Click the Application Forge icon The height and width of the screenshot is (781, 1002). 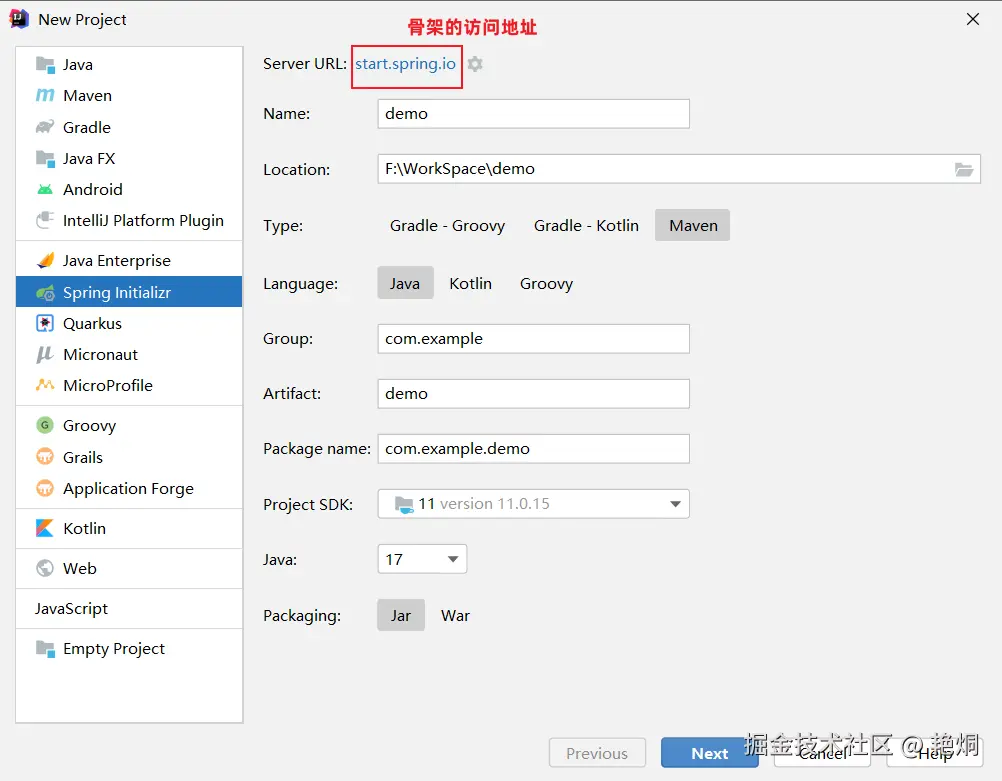click(45, 488)
